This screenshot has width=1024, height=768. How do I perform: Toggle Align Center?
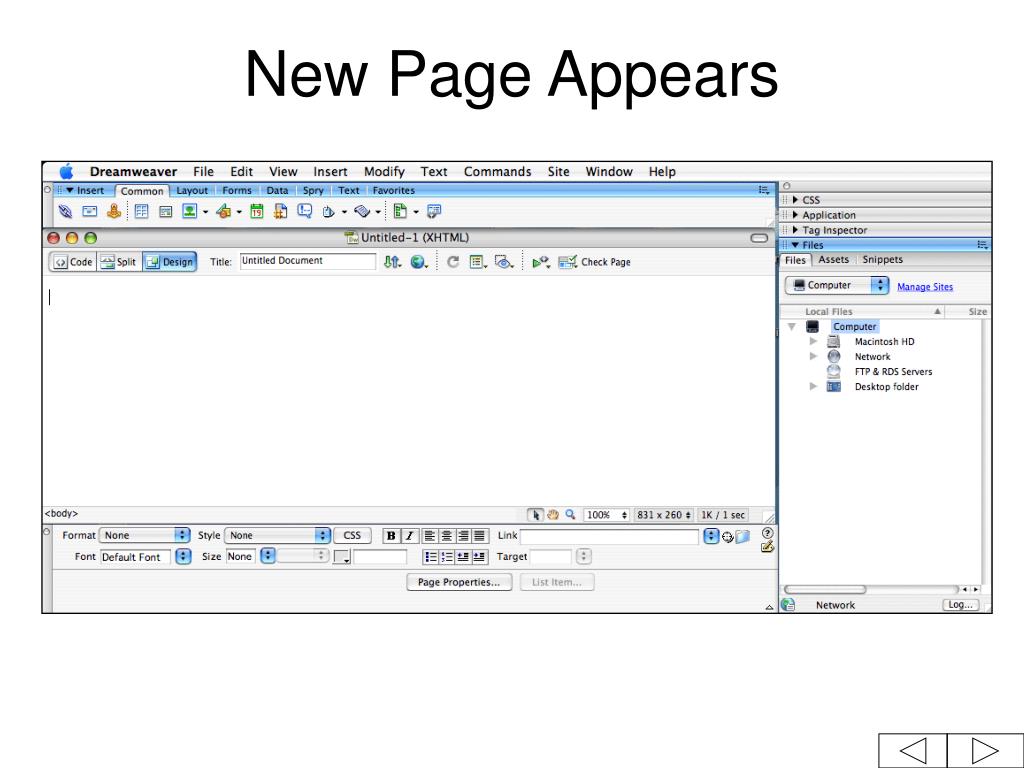(446, 536)
